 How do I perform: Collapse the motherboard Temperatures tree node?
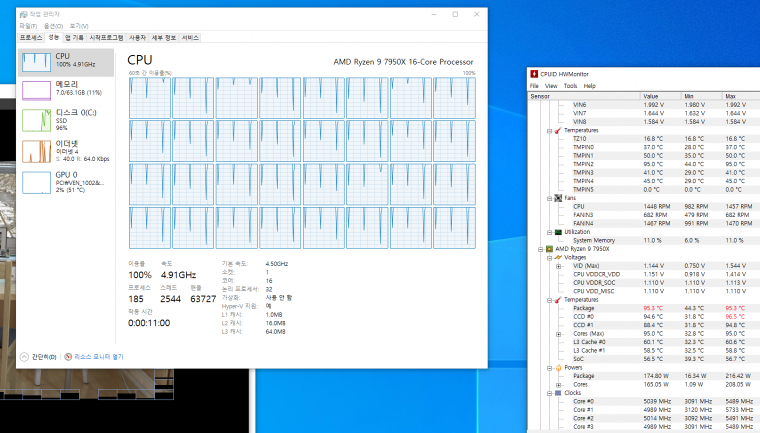tap(549, 130)
